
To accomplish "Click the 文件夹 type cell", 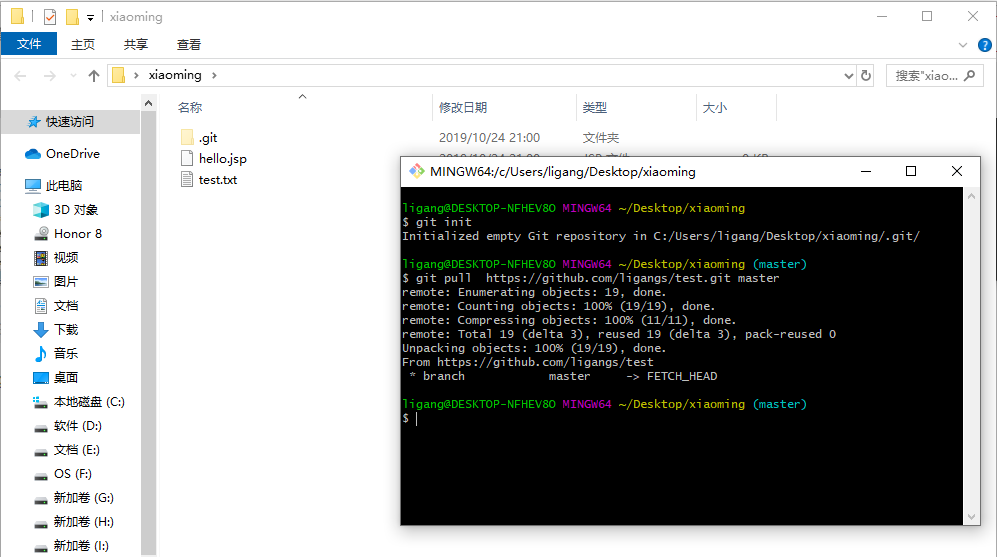I will pos(600,137).
